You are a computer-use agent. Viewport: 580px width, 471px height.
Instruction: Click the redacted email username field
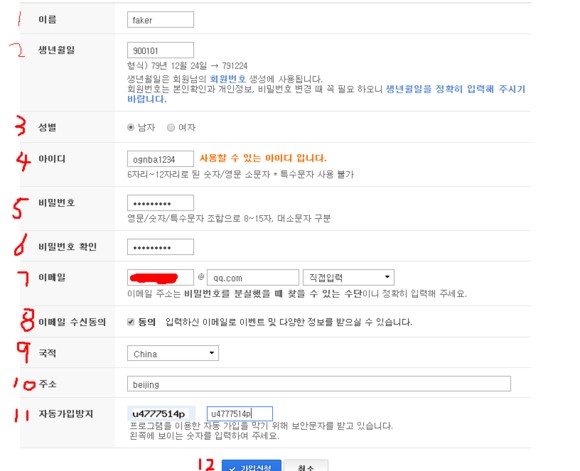[x=160, y=277]
